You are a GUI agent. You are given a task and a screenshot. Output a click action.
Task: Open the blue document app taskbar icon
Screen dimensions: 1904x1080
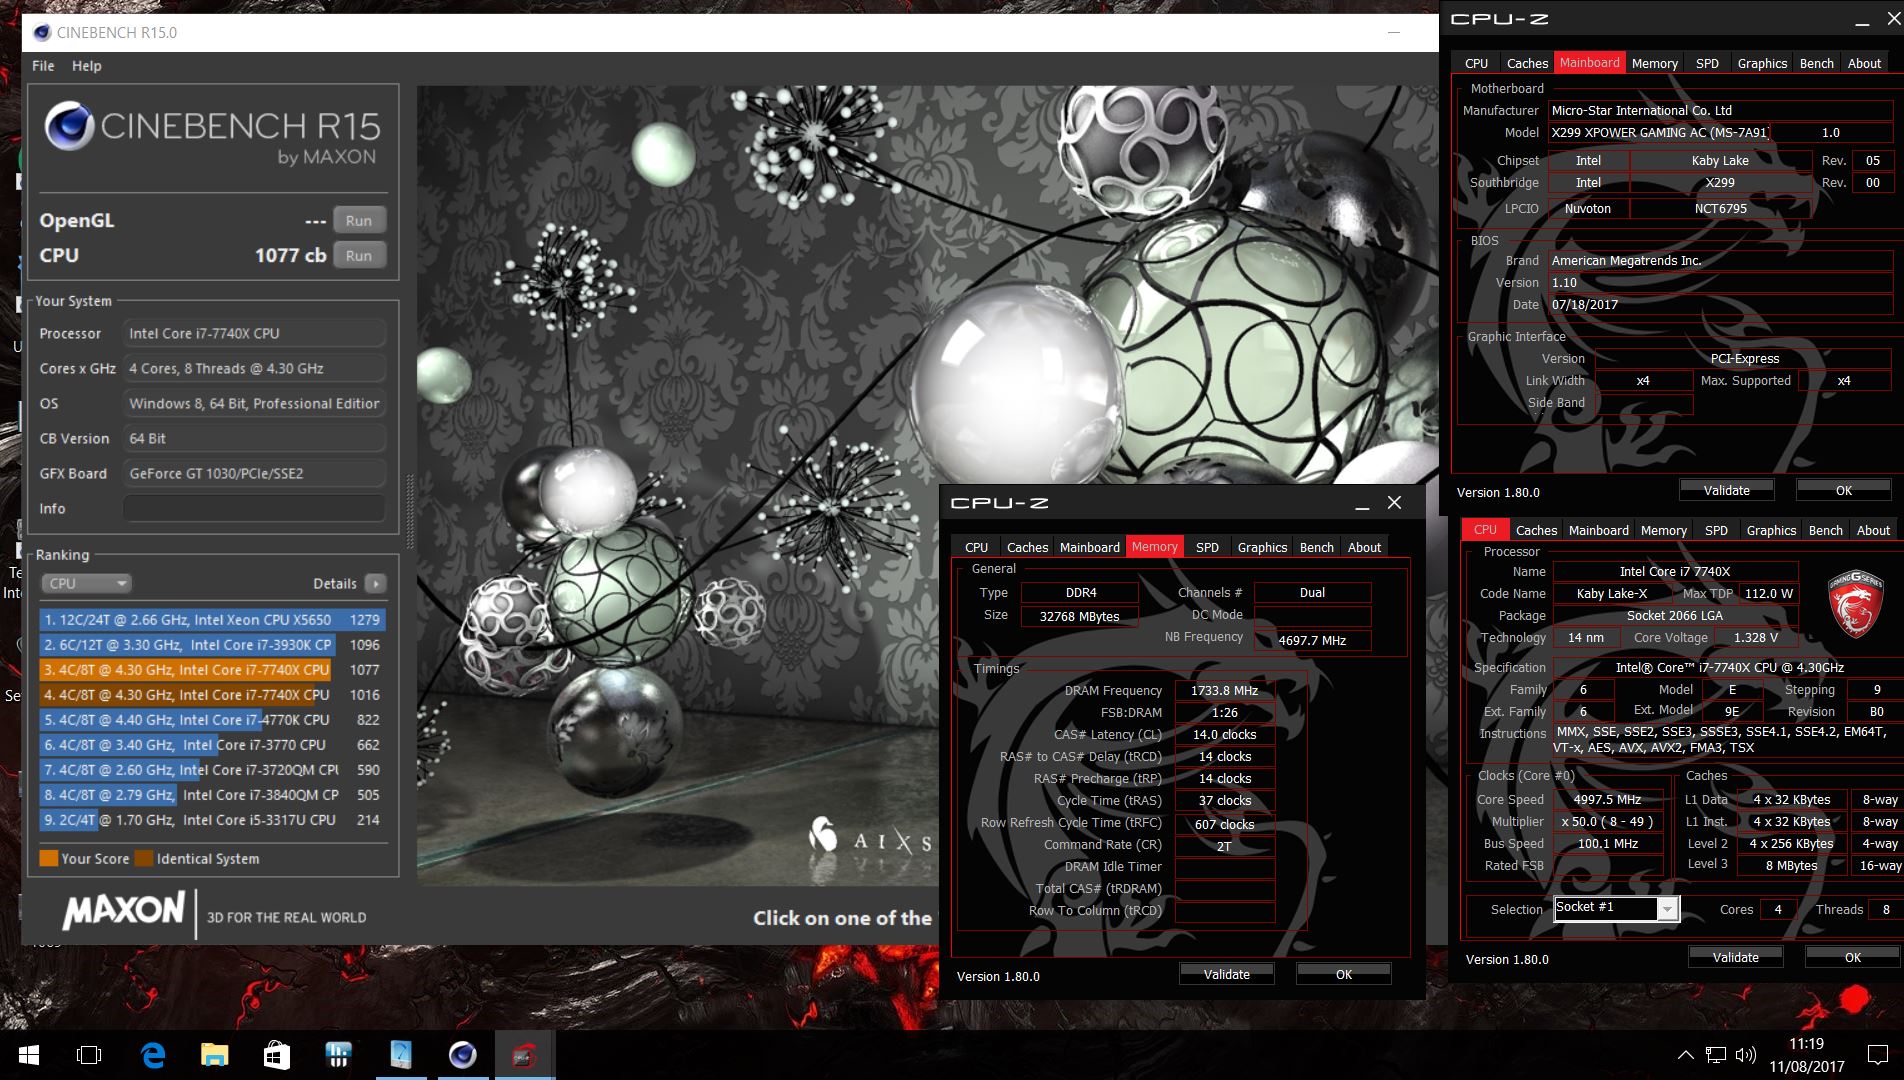[400, 1055]
